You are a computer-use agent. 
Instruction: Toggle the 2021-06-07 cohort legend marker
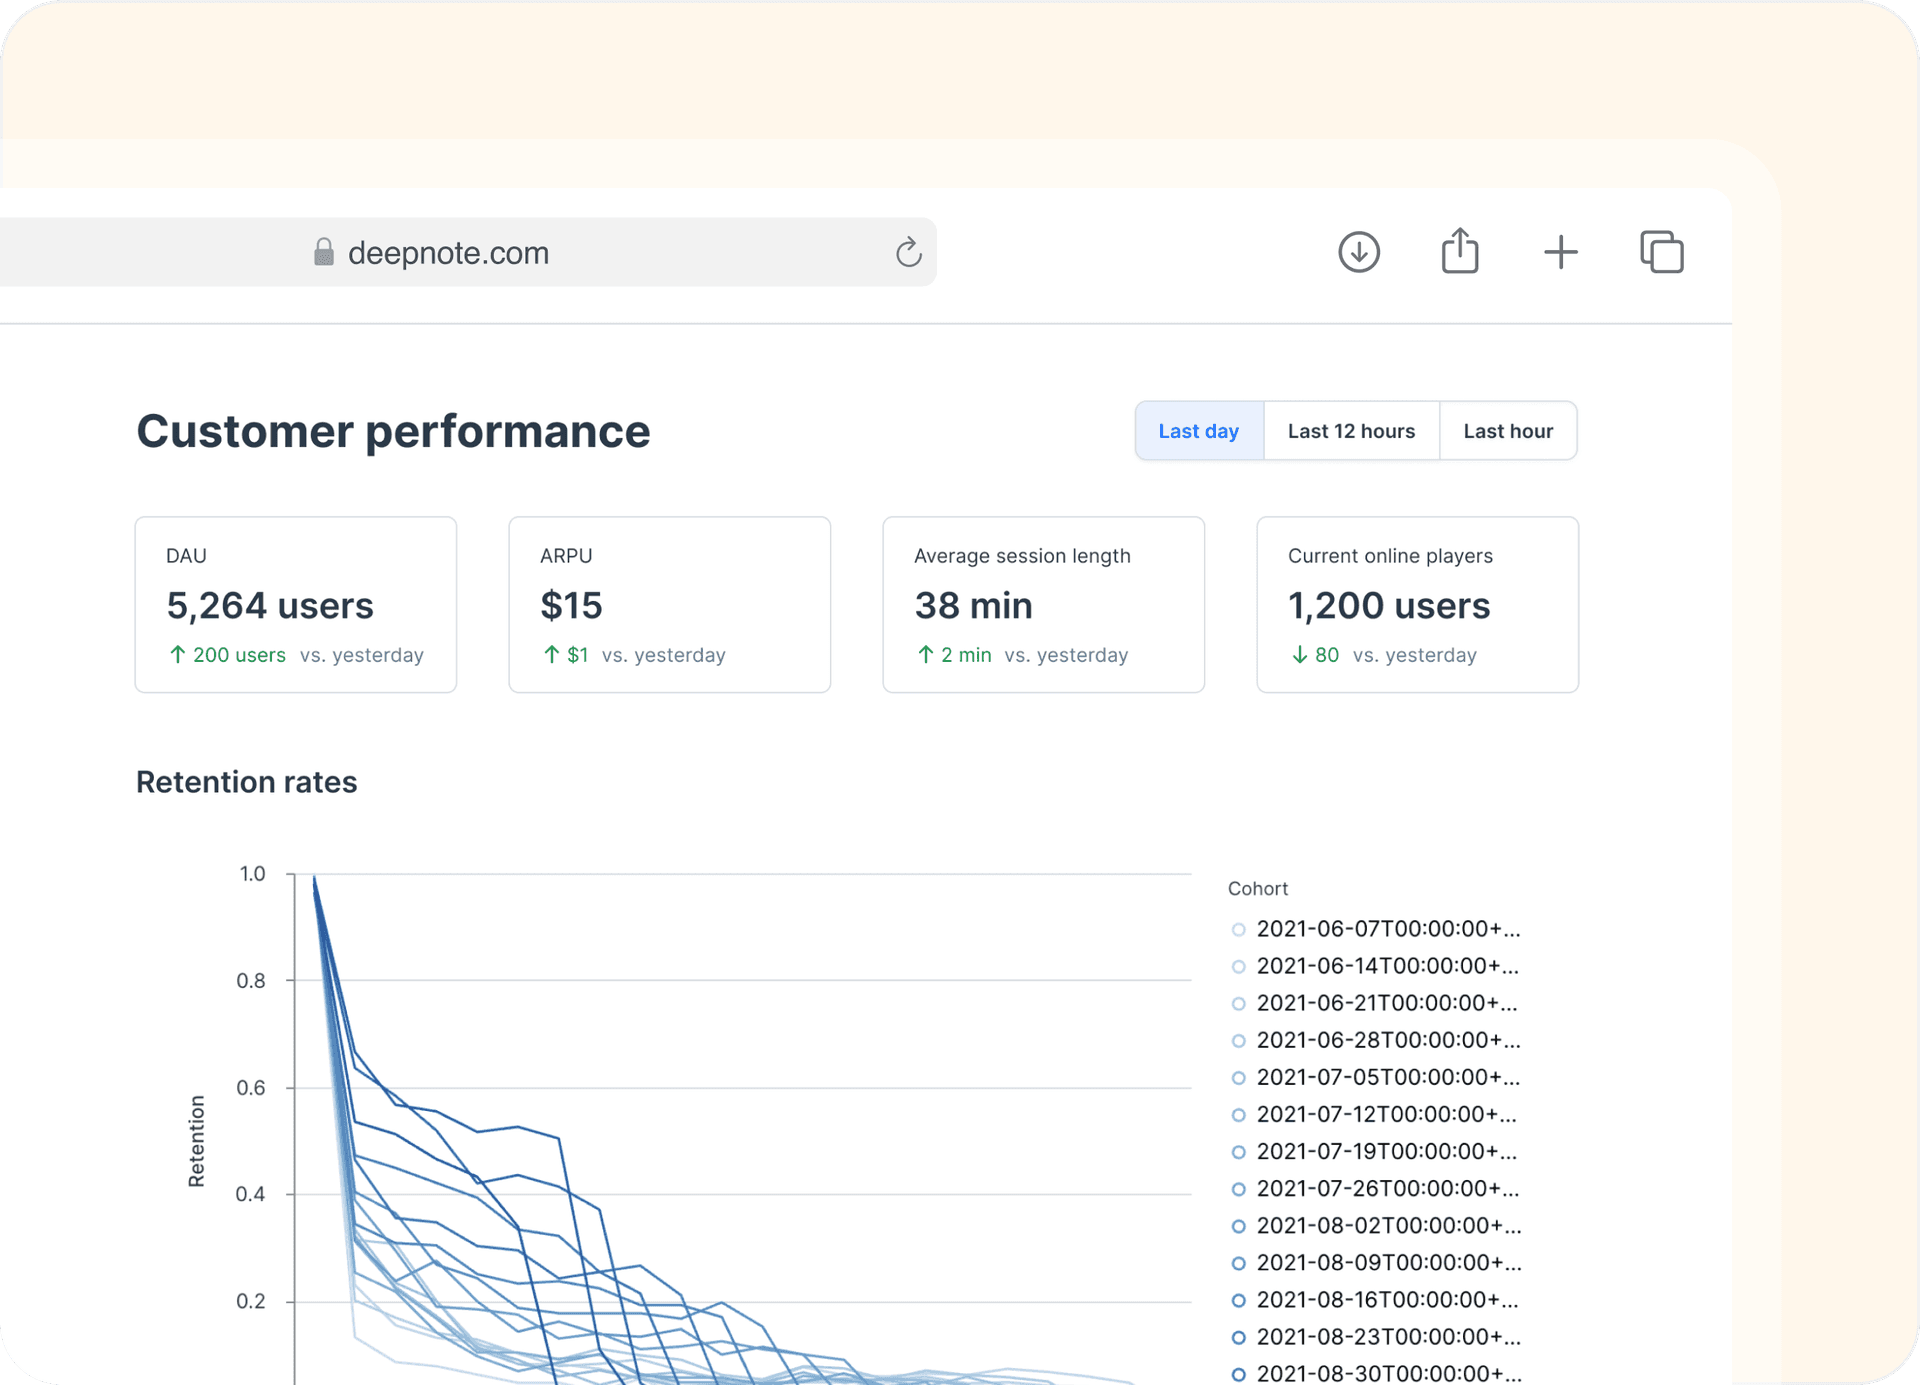coord(1238,930)
